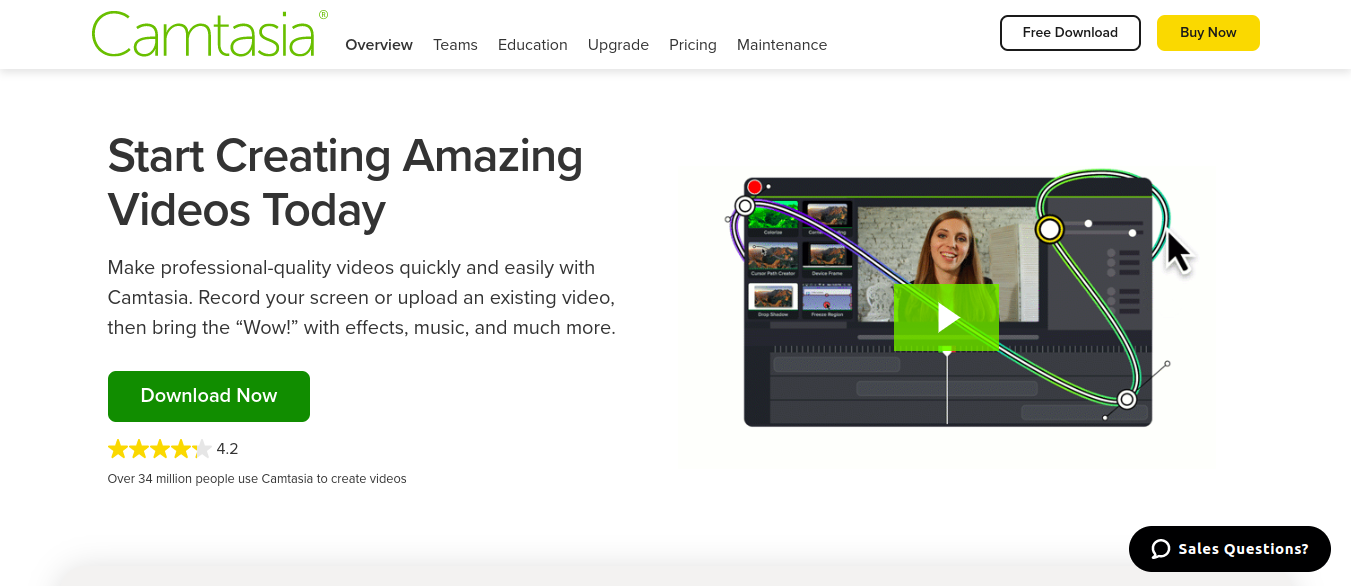Play the hero video with green play button

pyautogui.click(x=946, y=318)
